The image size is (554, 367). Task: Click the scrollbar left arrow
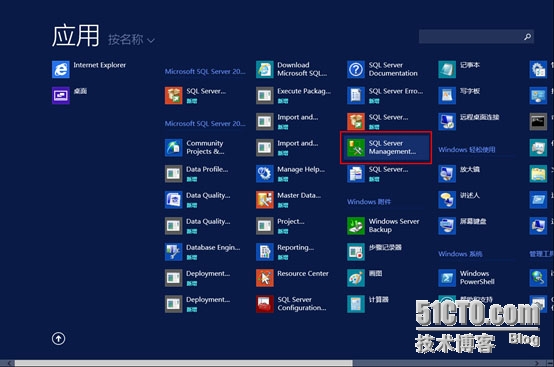point(10,363)
